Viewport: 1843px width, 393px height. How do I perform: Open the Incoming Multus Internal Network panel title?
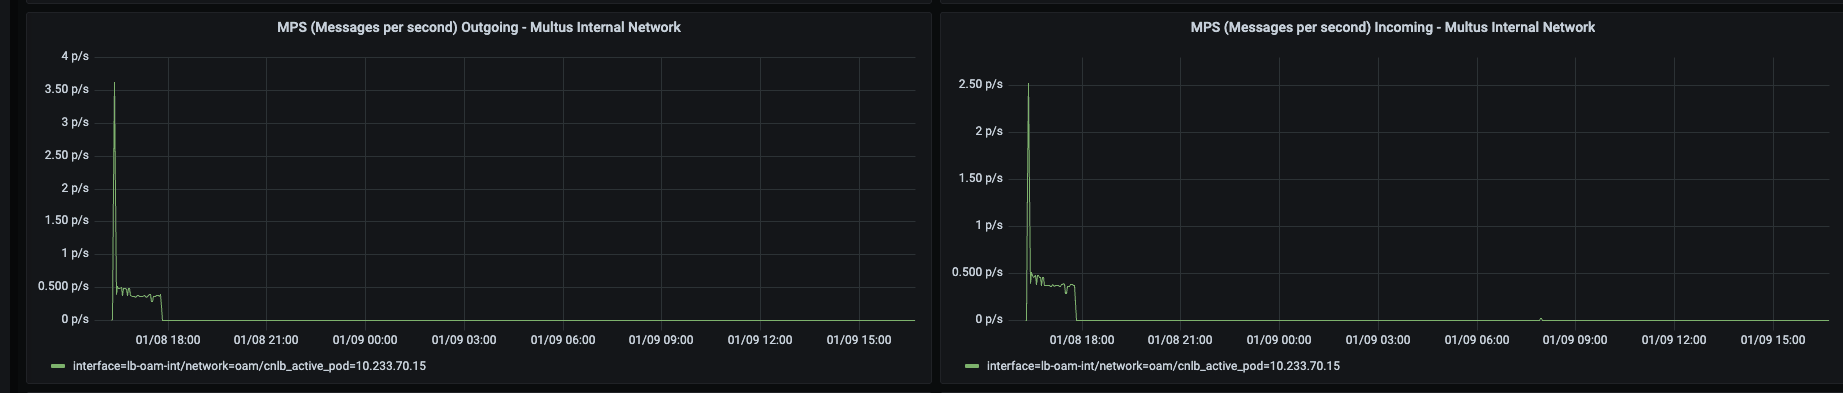[x=1392, y=27]
